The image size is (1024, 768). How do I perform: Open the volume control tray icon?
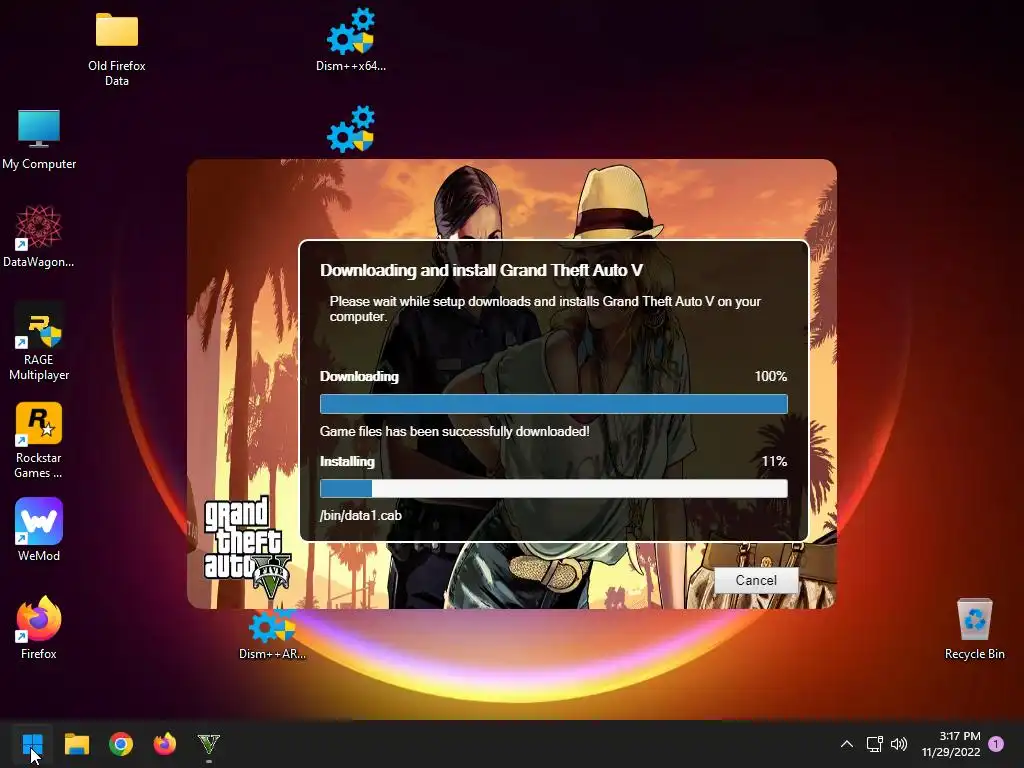(899, 744)
